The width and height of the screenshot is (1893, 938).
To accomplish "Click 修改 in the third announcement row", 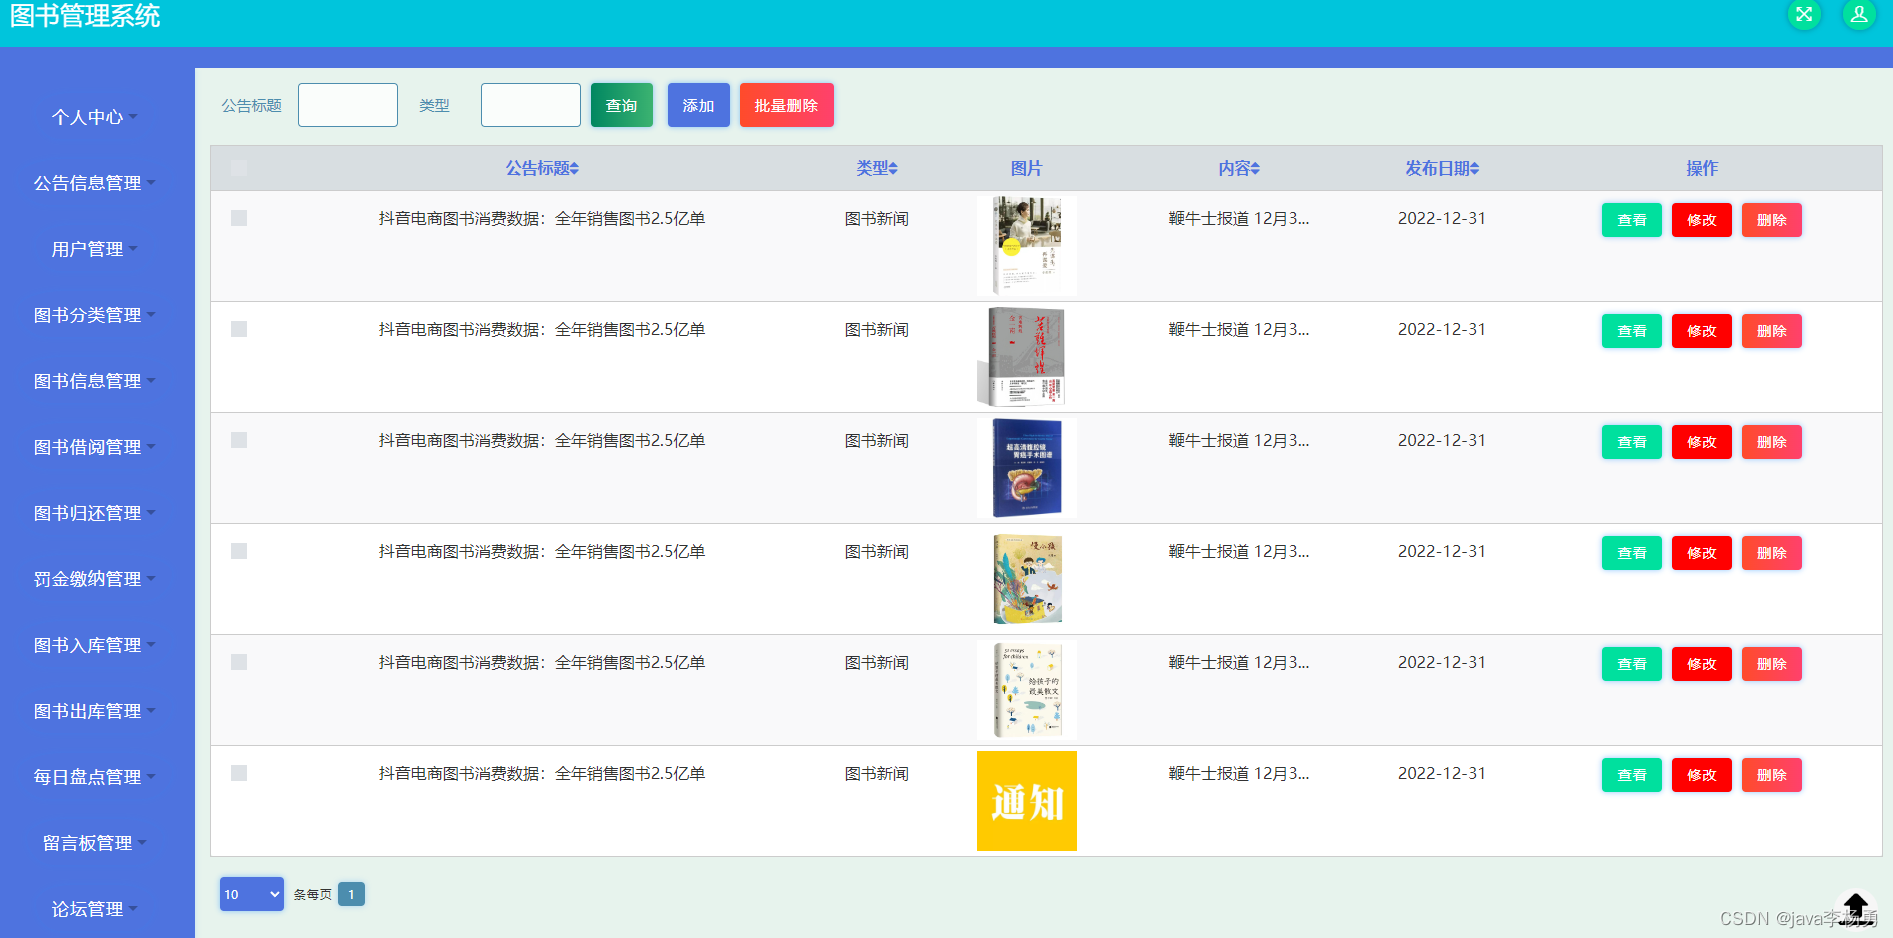I will (1702, 442).
